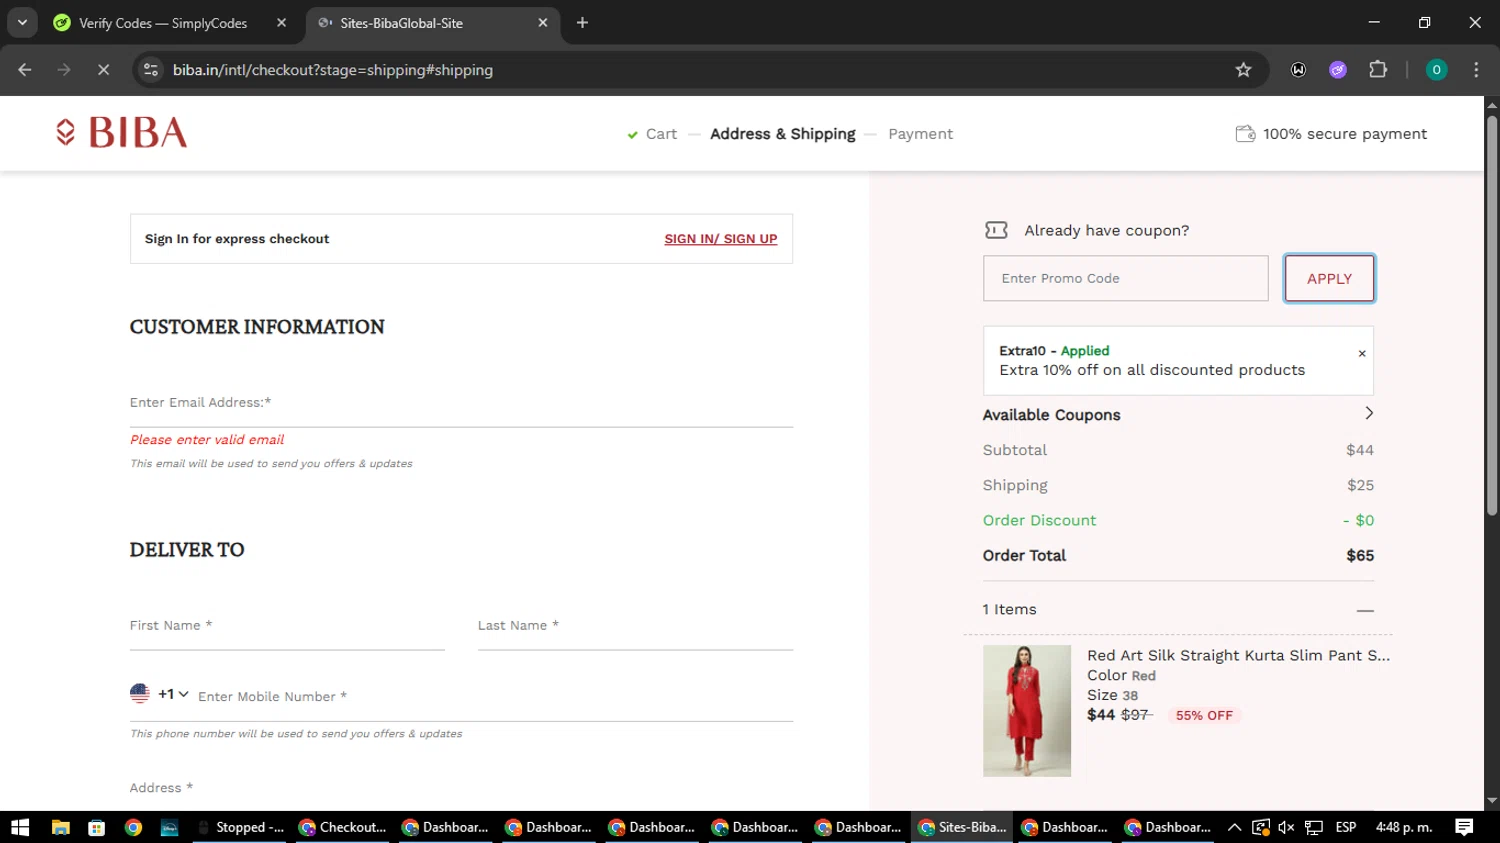1500x843 pixels.
Task: Close the Sites-BibaGlobal-Site tab
Action: coord(543,22)
